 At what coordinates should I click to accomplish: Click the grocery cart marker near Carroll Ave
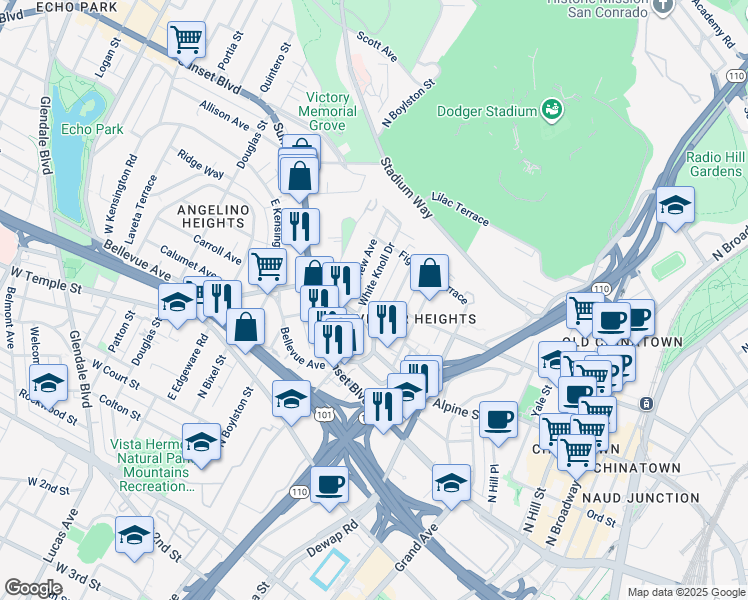pos(267,267)
